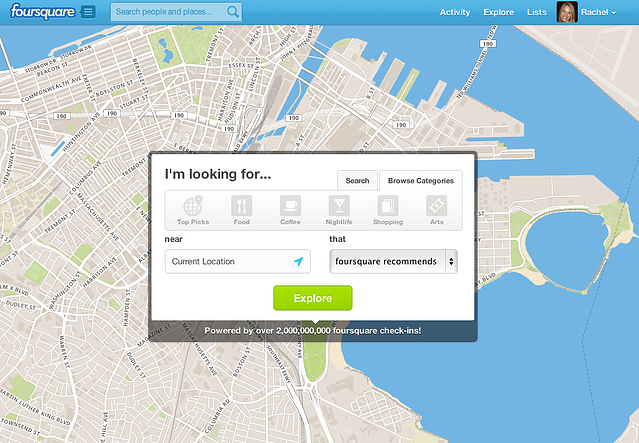
Task: Open the foursquare recommends dropdown
Action: [x=393, y=261]
